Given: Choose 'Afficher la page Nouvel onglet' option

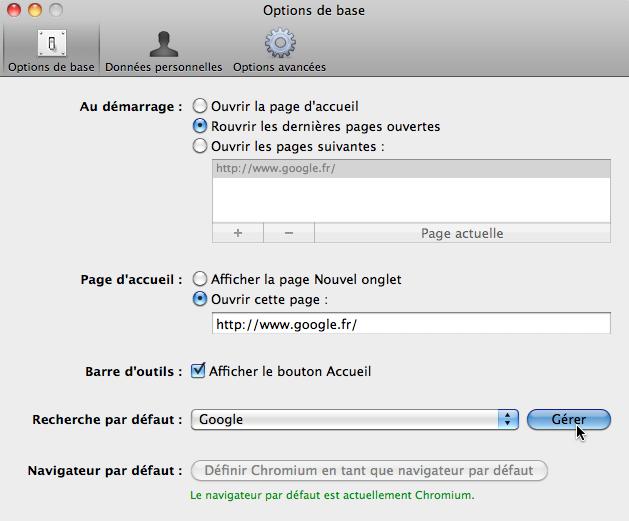Looking at the screenshot, I should [x=200, y=279].
